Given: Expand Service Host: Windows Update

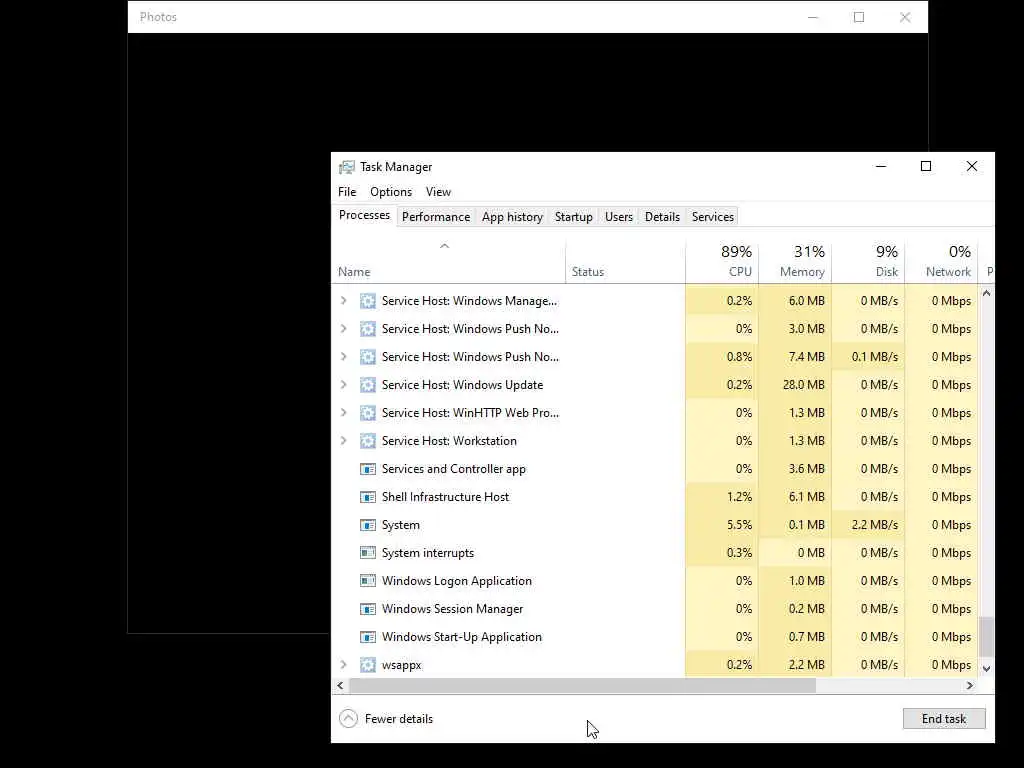Looking at the screenshot, I should pos(344,385).
